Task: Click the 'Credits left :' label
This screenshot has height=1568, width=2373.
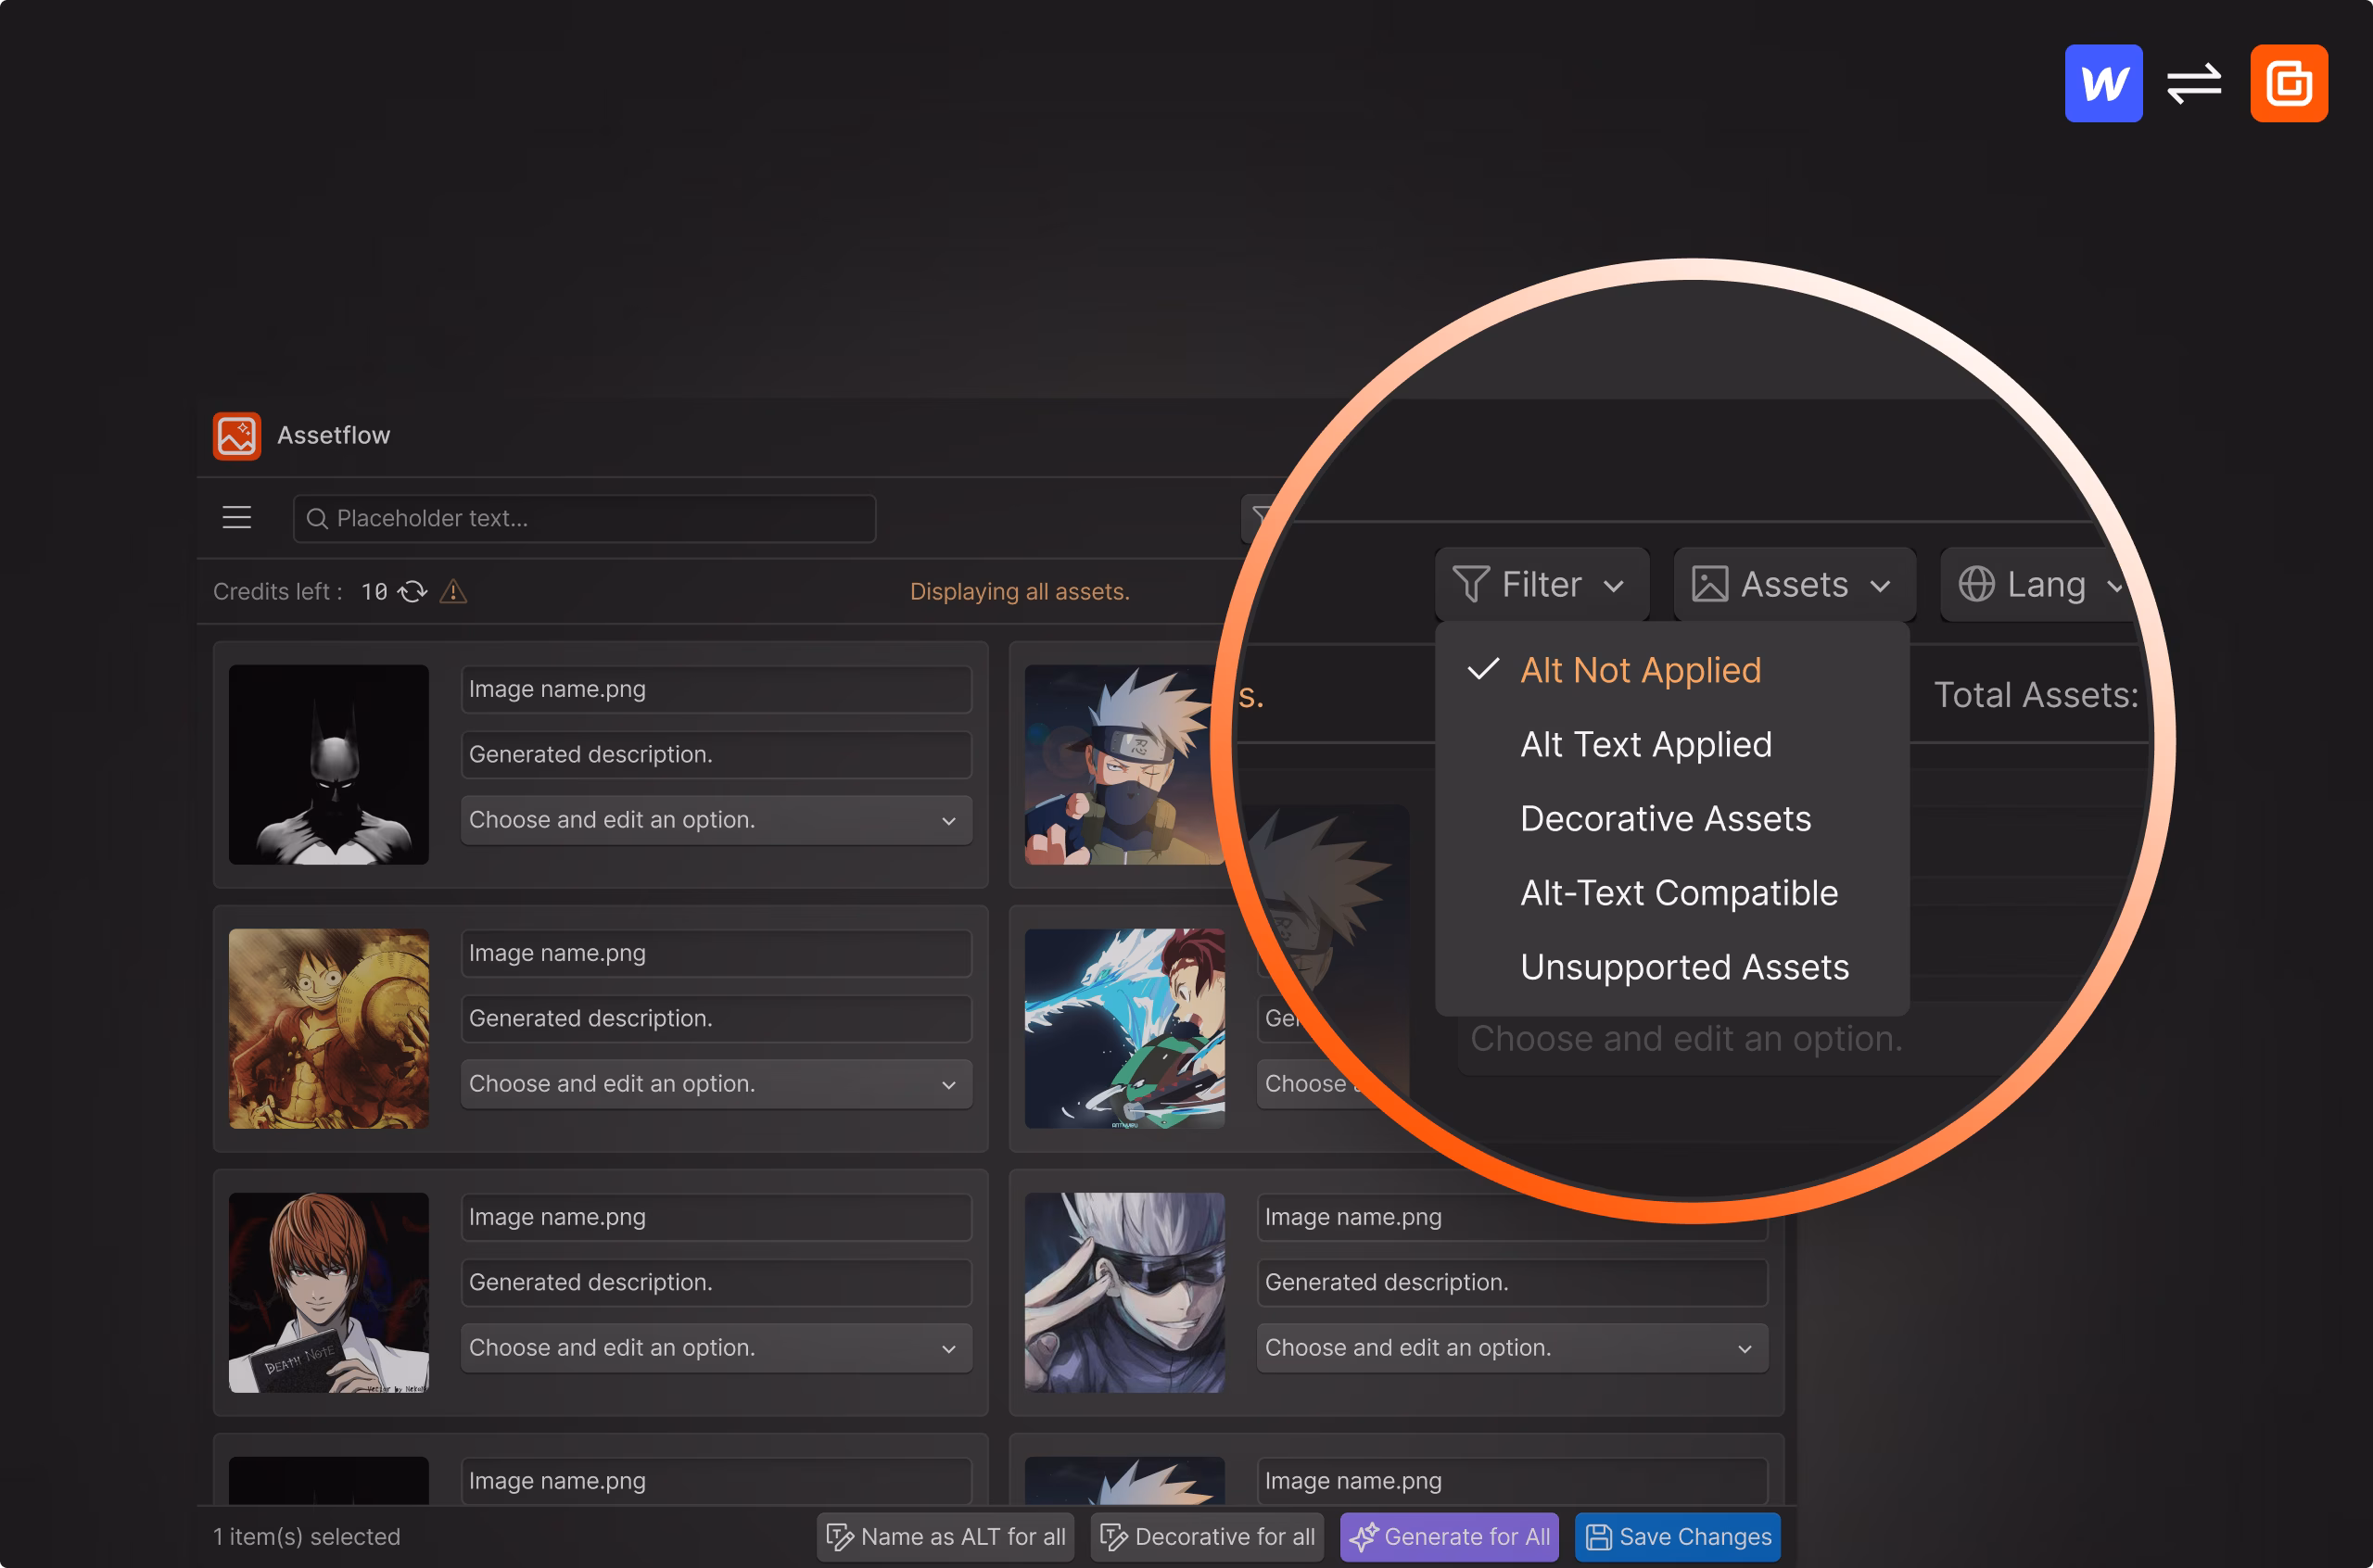Action: (278, 592)
